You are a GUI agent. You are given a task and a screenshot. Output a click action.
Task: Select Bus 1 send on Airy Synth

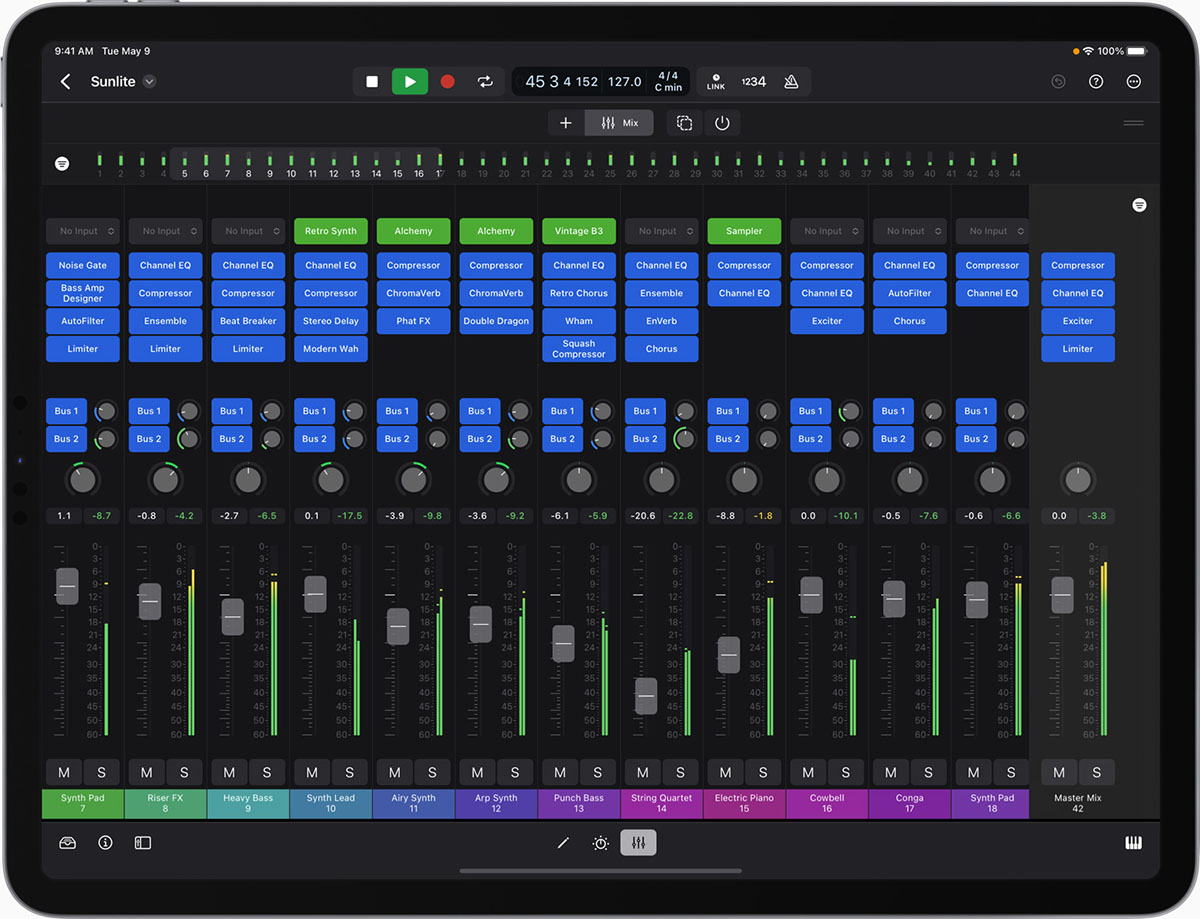tap(397, 411)
